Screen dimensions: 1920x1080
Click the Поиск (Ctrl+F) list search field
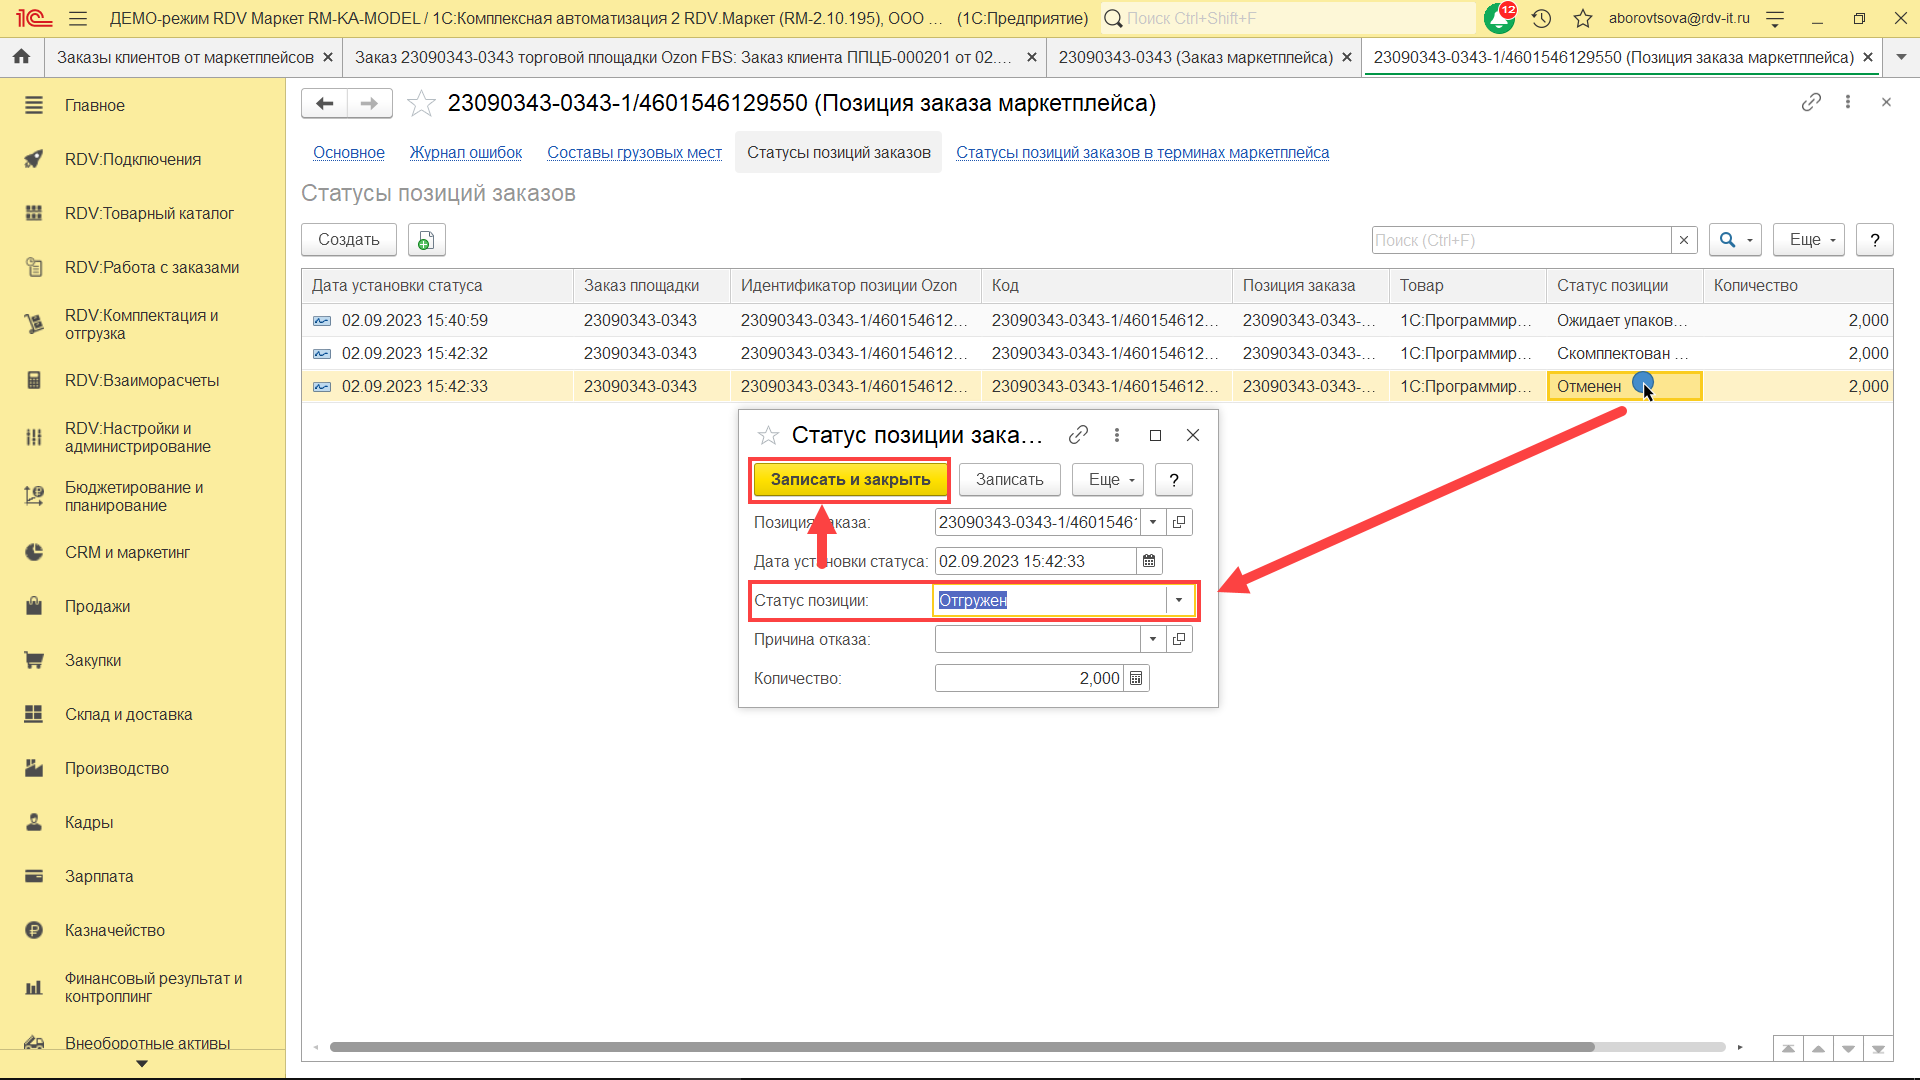click(1520, 240)
